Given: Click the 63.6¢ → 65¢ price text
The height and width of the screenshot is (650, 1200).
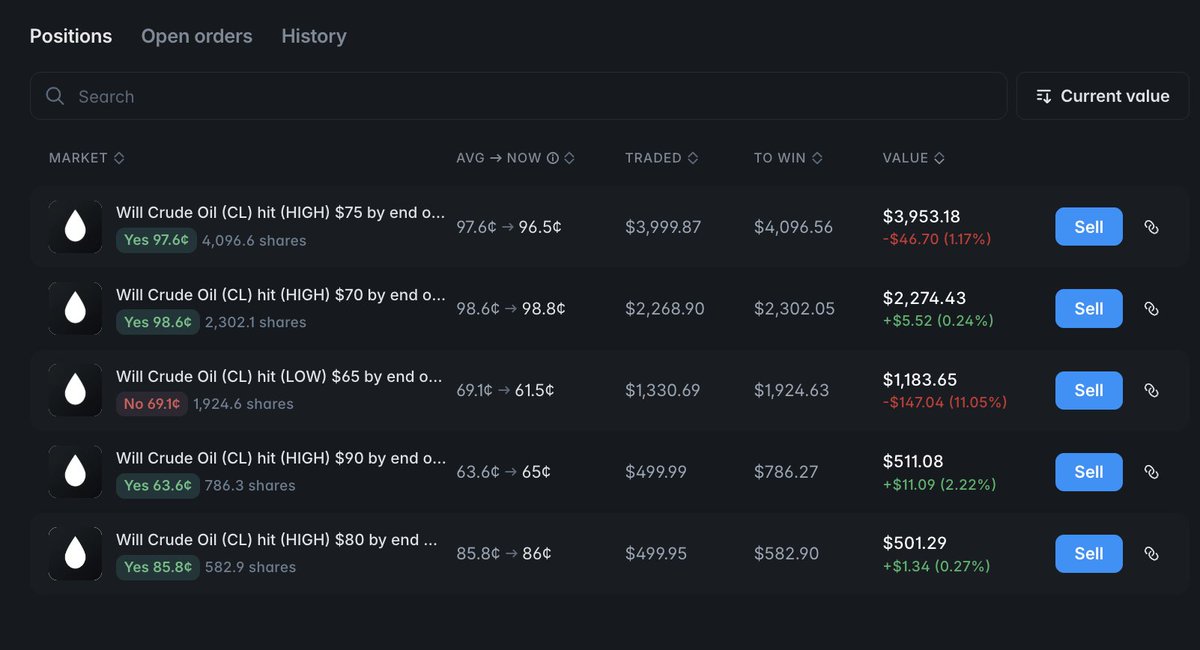Looking at the screenshot, I should pyautogui.click(x=503, y=472).
